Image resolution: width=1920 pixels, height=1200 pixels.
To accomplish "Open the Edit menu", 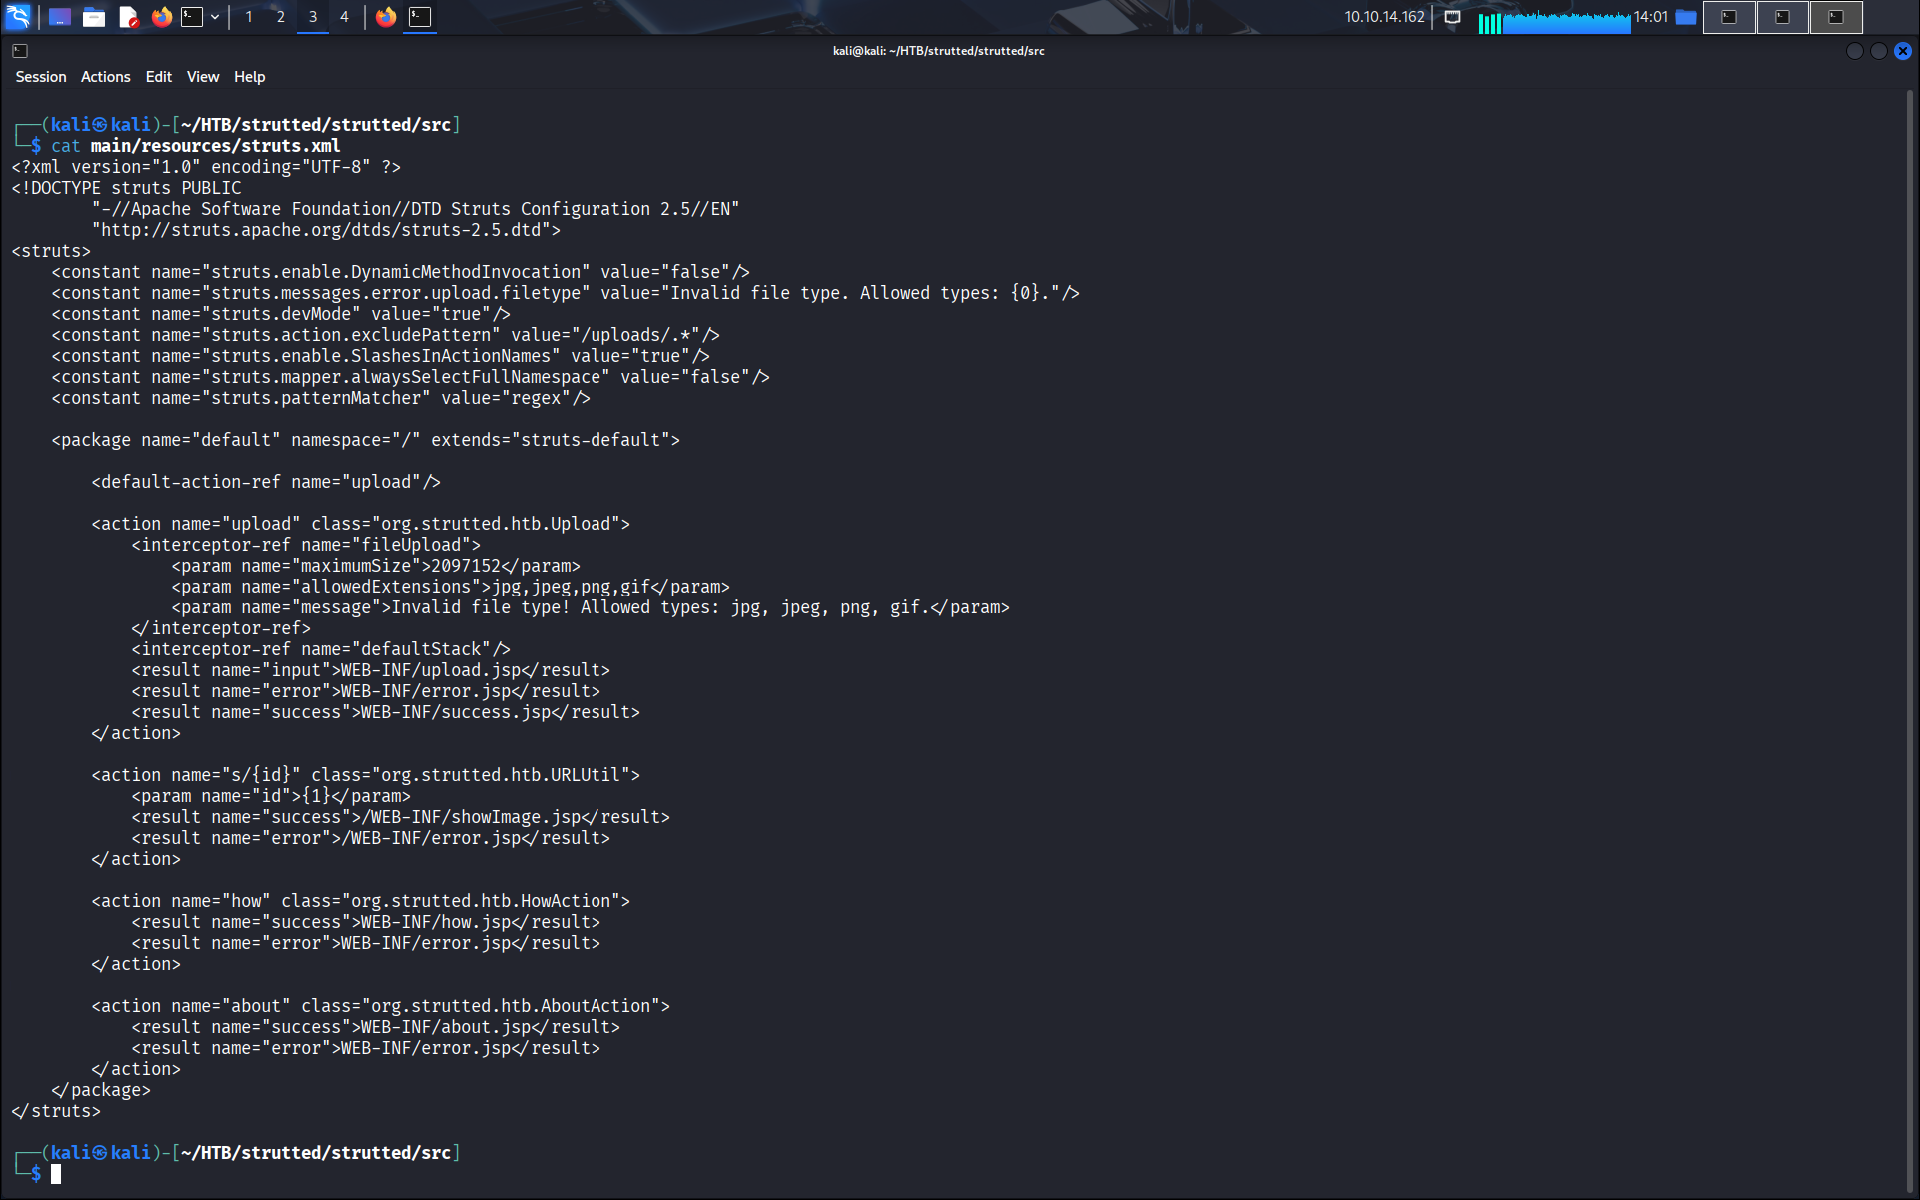I will point(158,77).
